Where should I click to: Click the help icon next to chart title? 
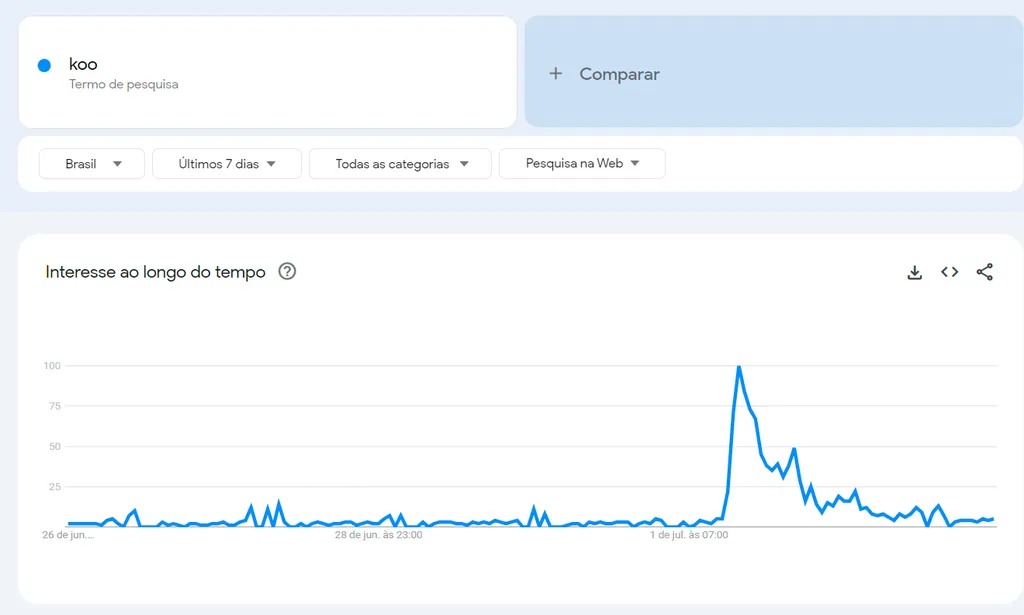287,271
